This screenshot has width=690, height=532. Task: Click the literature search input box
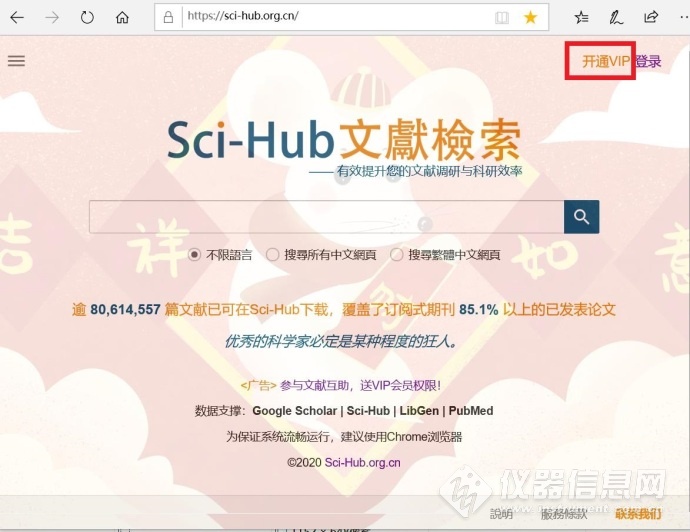coord(327,216)
